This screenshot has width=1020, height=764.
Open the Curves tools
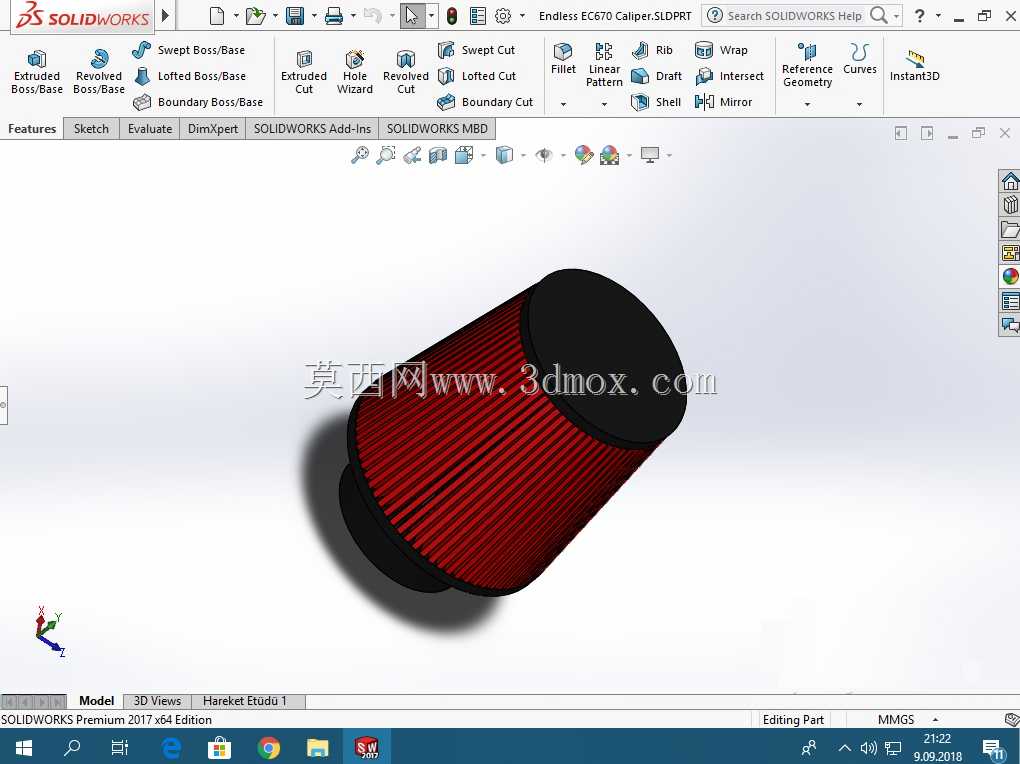click(859, 59)
